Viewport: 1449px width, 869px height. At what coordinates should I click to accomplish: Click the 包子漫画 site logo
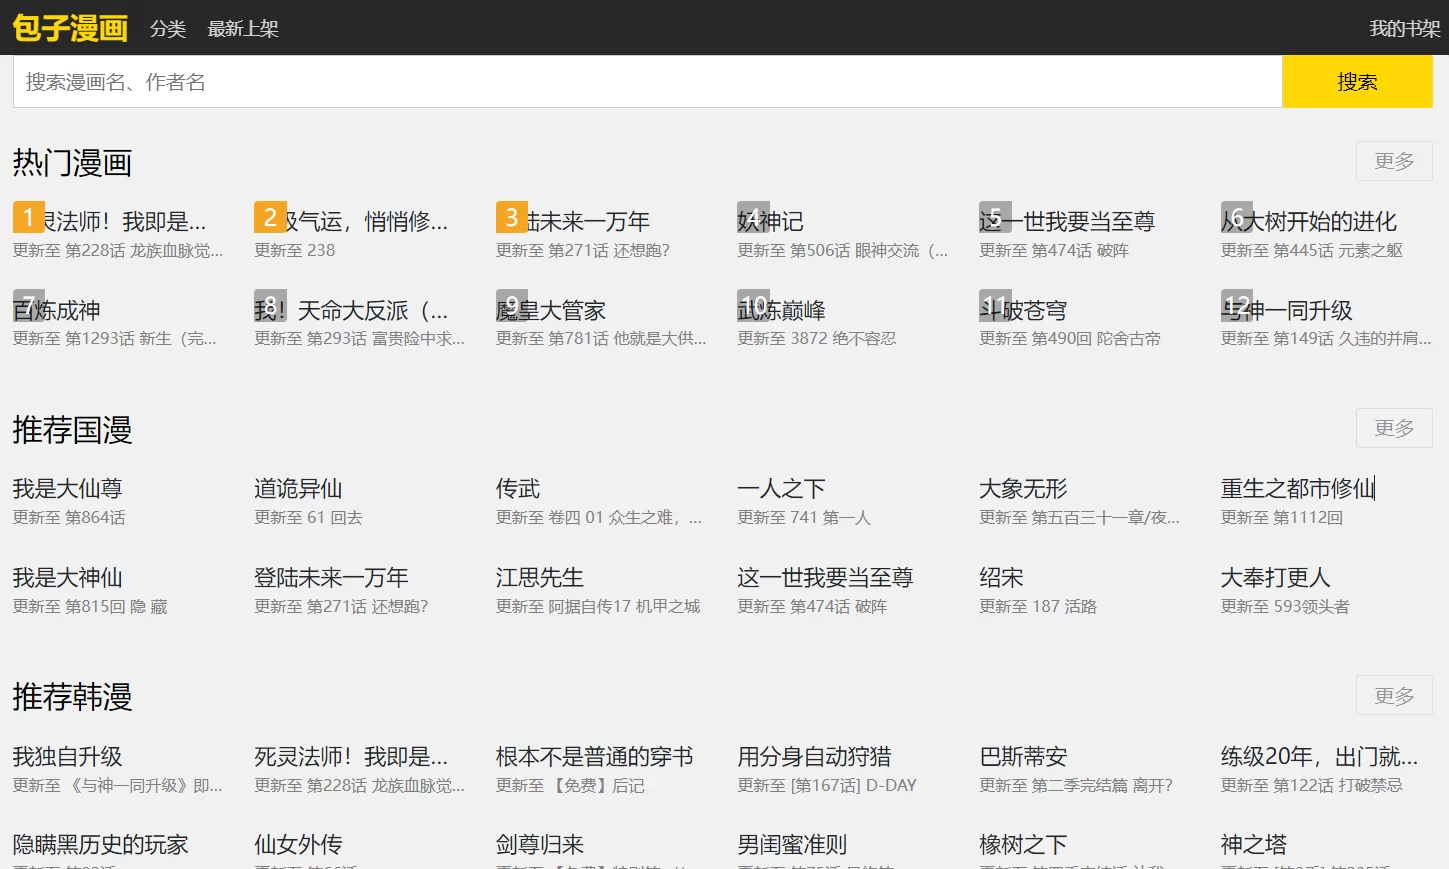pos(70,28)
